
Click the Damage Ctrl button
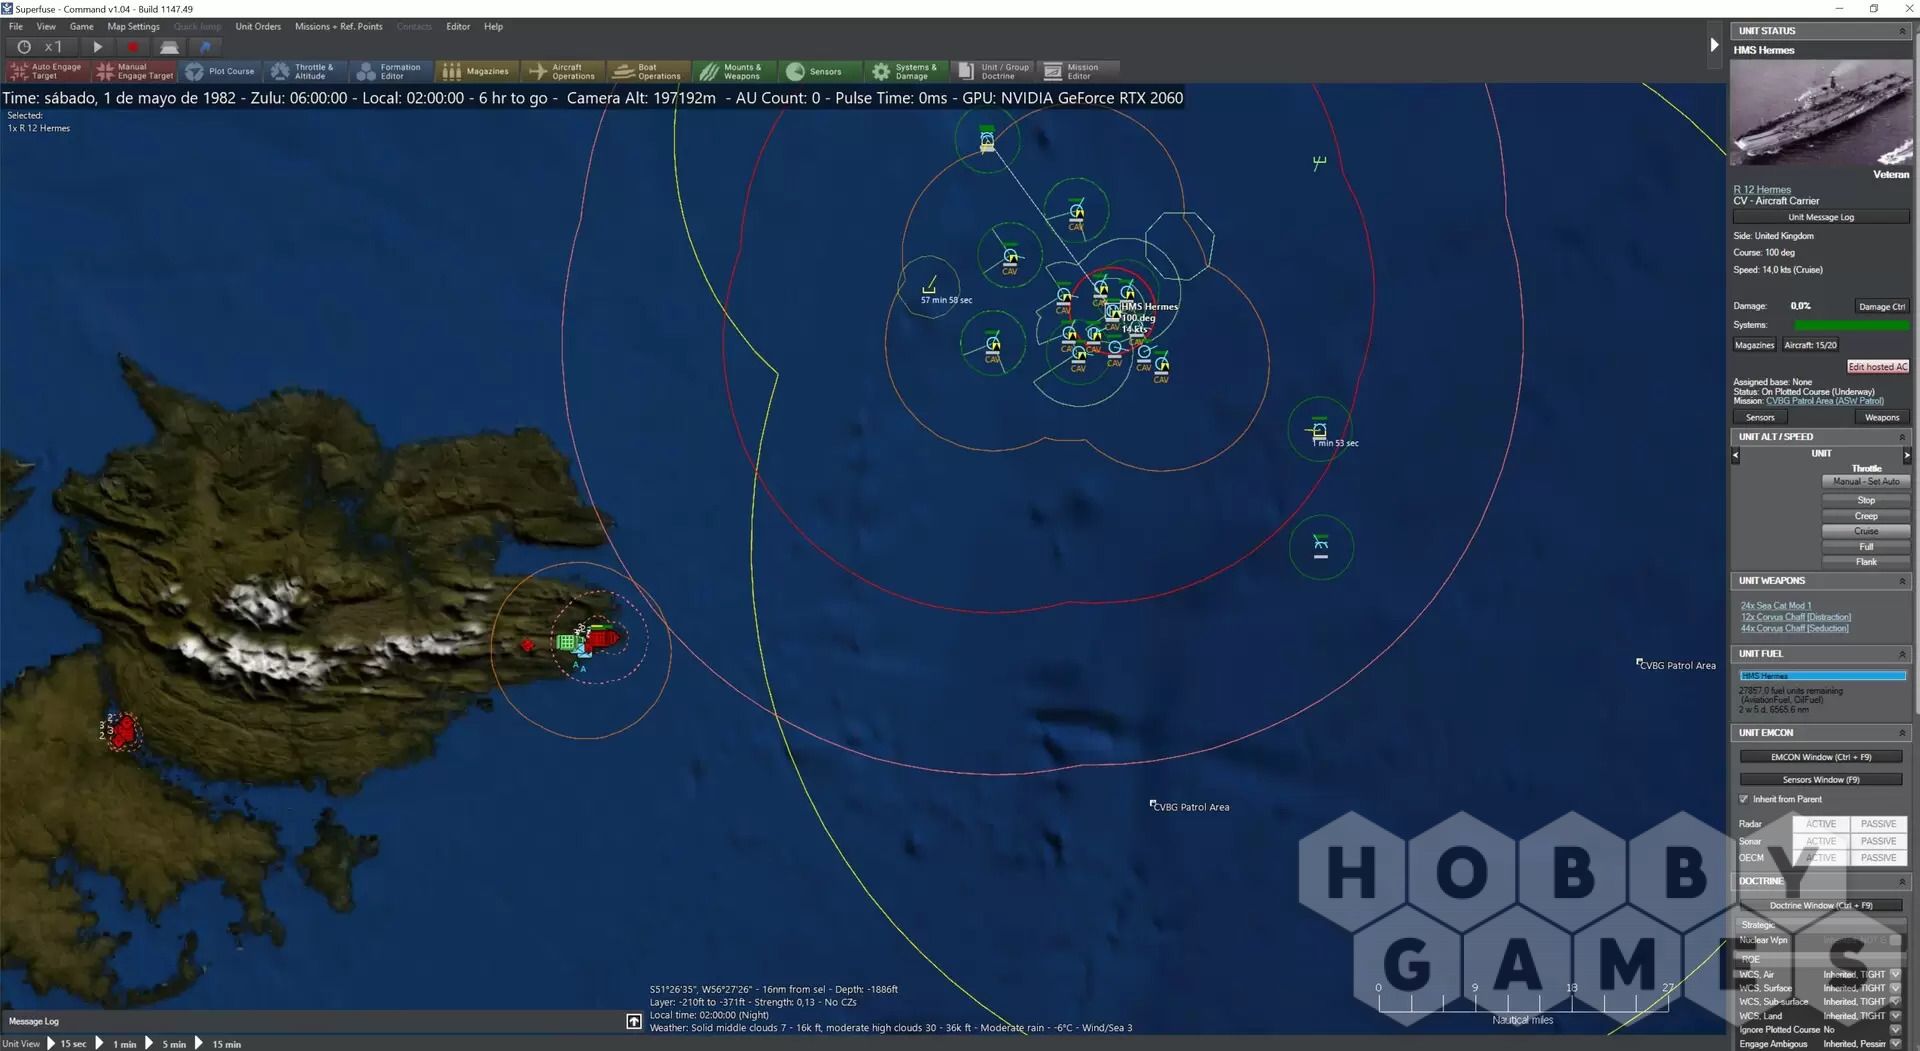click(x=1881, y=307)
